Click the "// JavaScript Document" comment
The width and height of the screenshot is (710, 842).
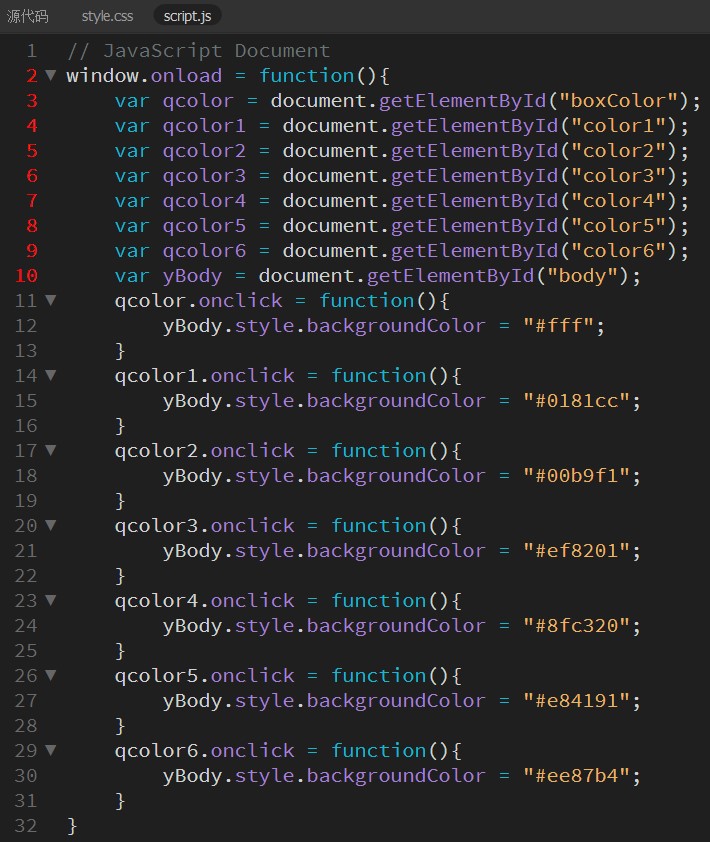(198, 51)
